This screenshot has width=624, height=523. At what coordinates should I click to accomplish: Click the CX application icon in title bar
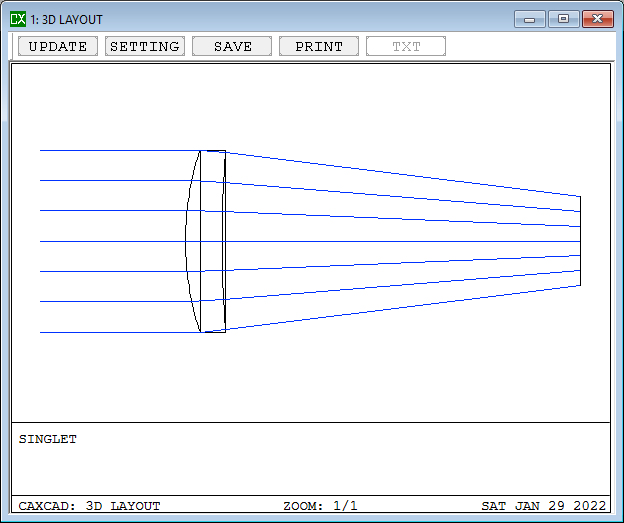18,19
